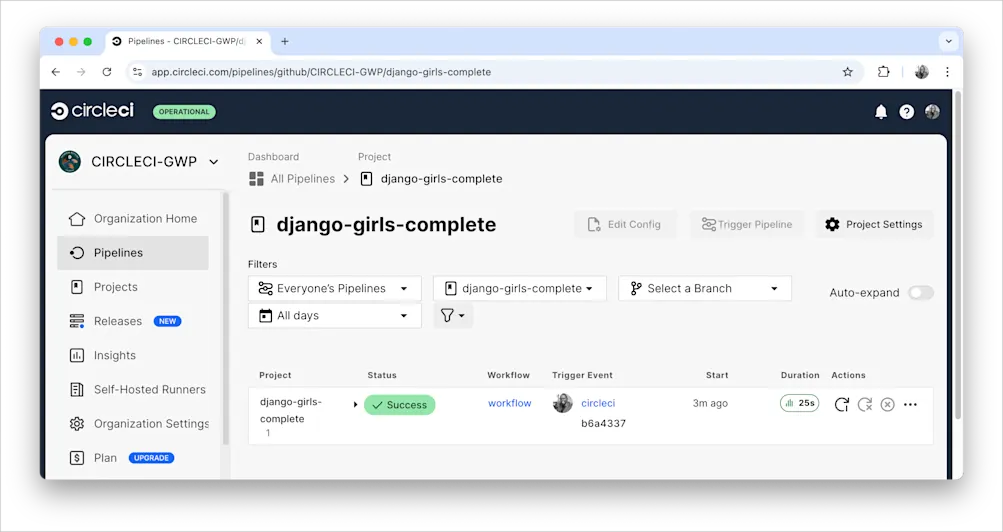Open a new browser tab
The image size is (1003, 532).
coord(285,42)
